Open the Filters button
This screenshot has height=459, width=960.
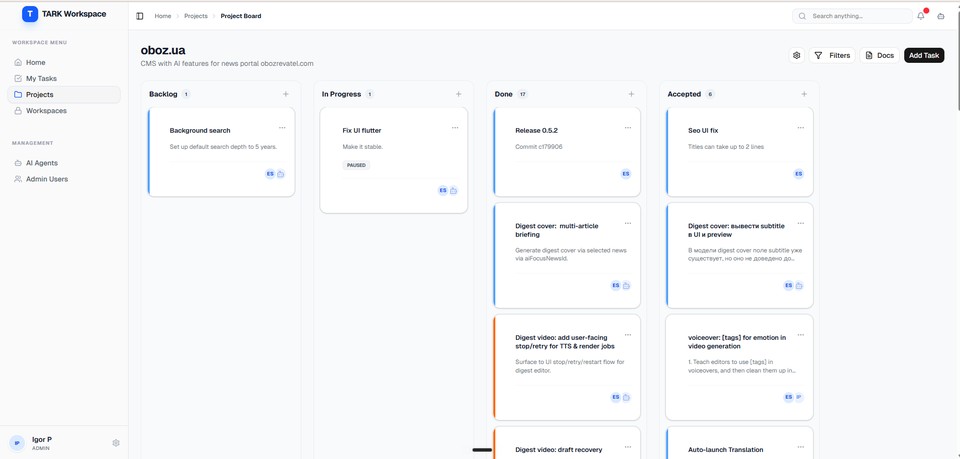[x=832, y=55]
